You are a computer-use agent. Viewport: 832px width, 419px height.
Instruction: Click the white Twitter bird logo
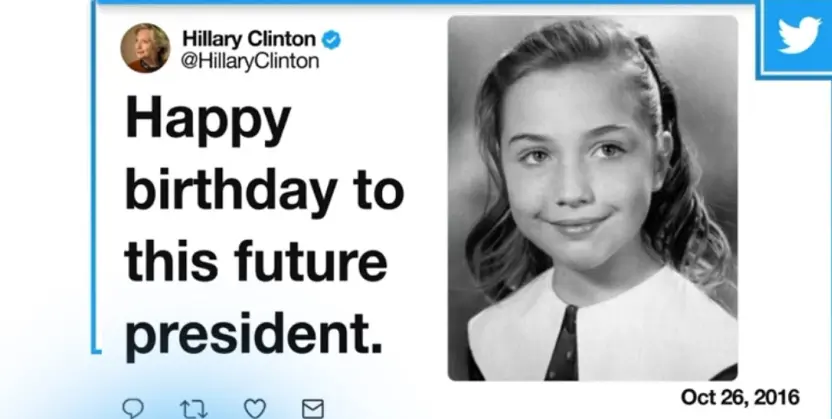800,35
